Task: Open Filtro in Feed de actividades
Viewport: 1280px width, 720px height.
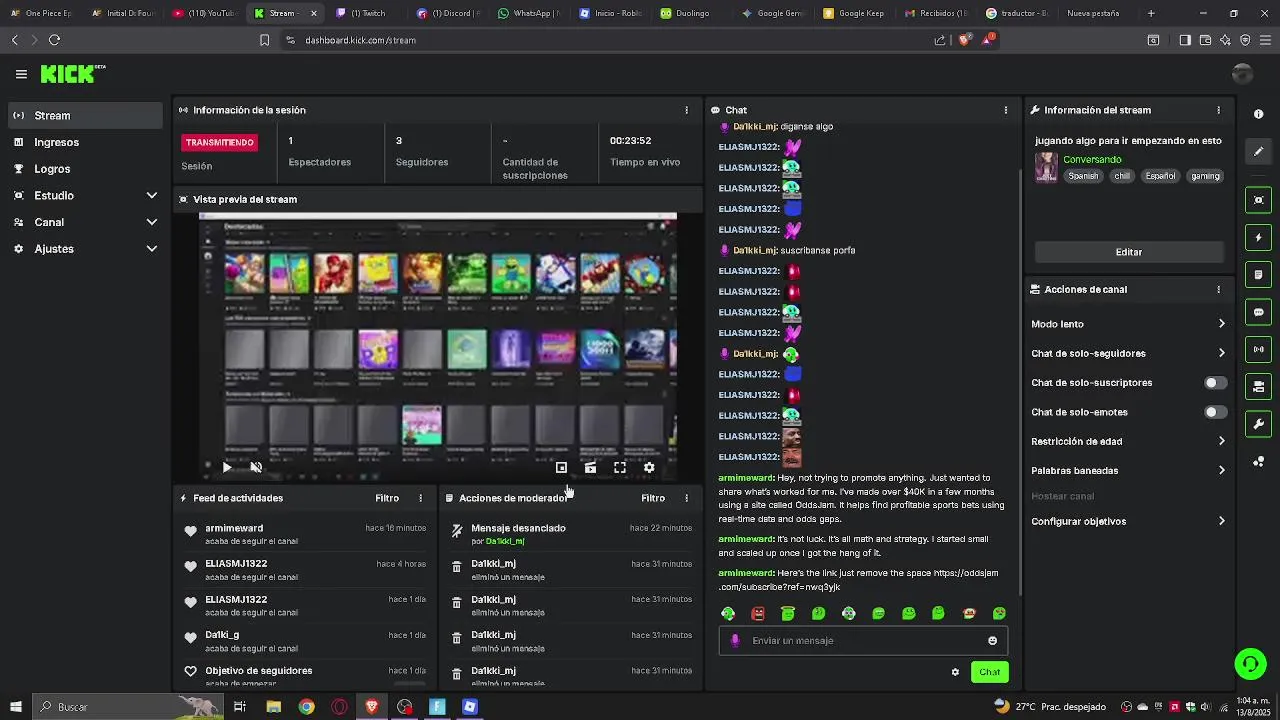Action: tap(387, 498)
